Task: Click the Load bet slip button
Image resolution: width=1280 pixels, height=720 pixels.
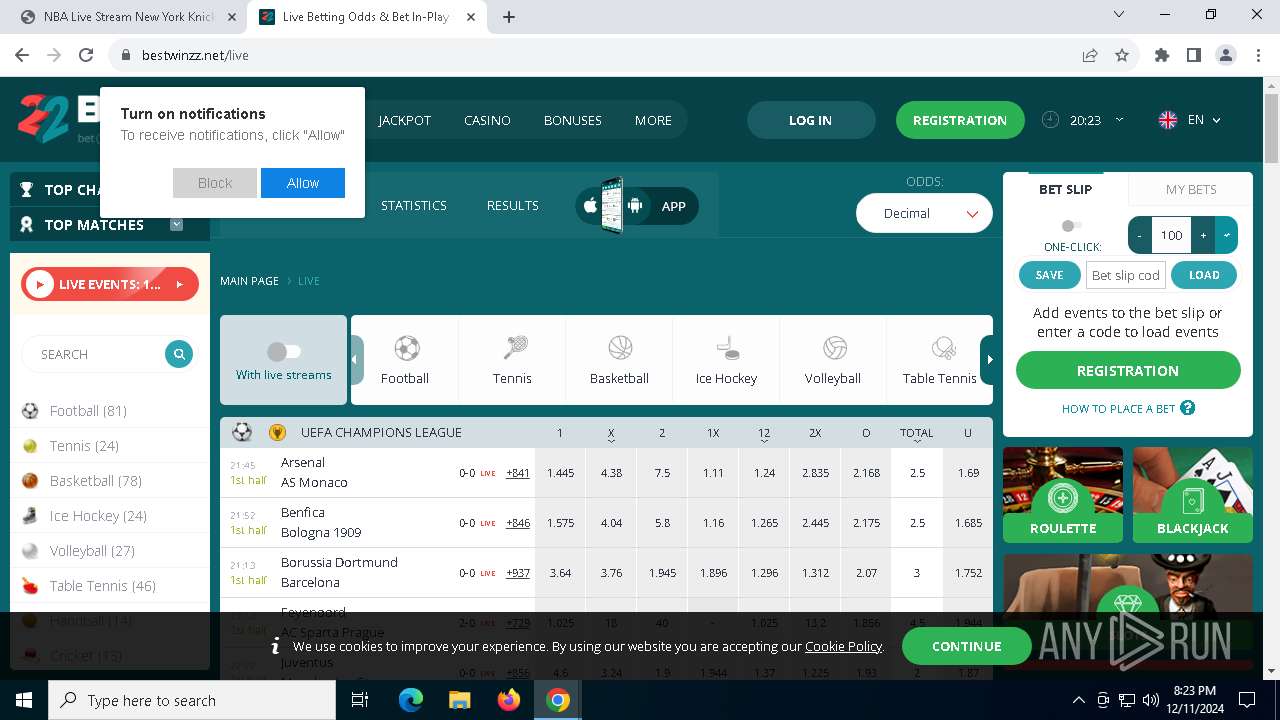Action: pyautogui.click(x=1204, y=275)
